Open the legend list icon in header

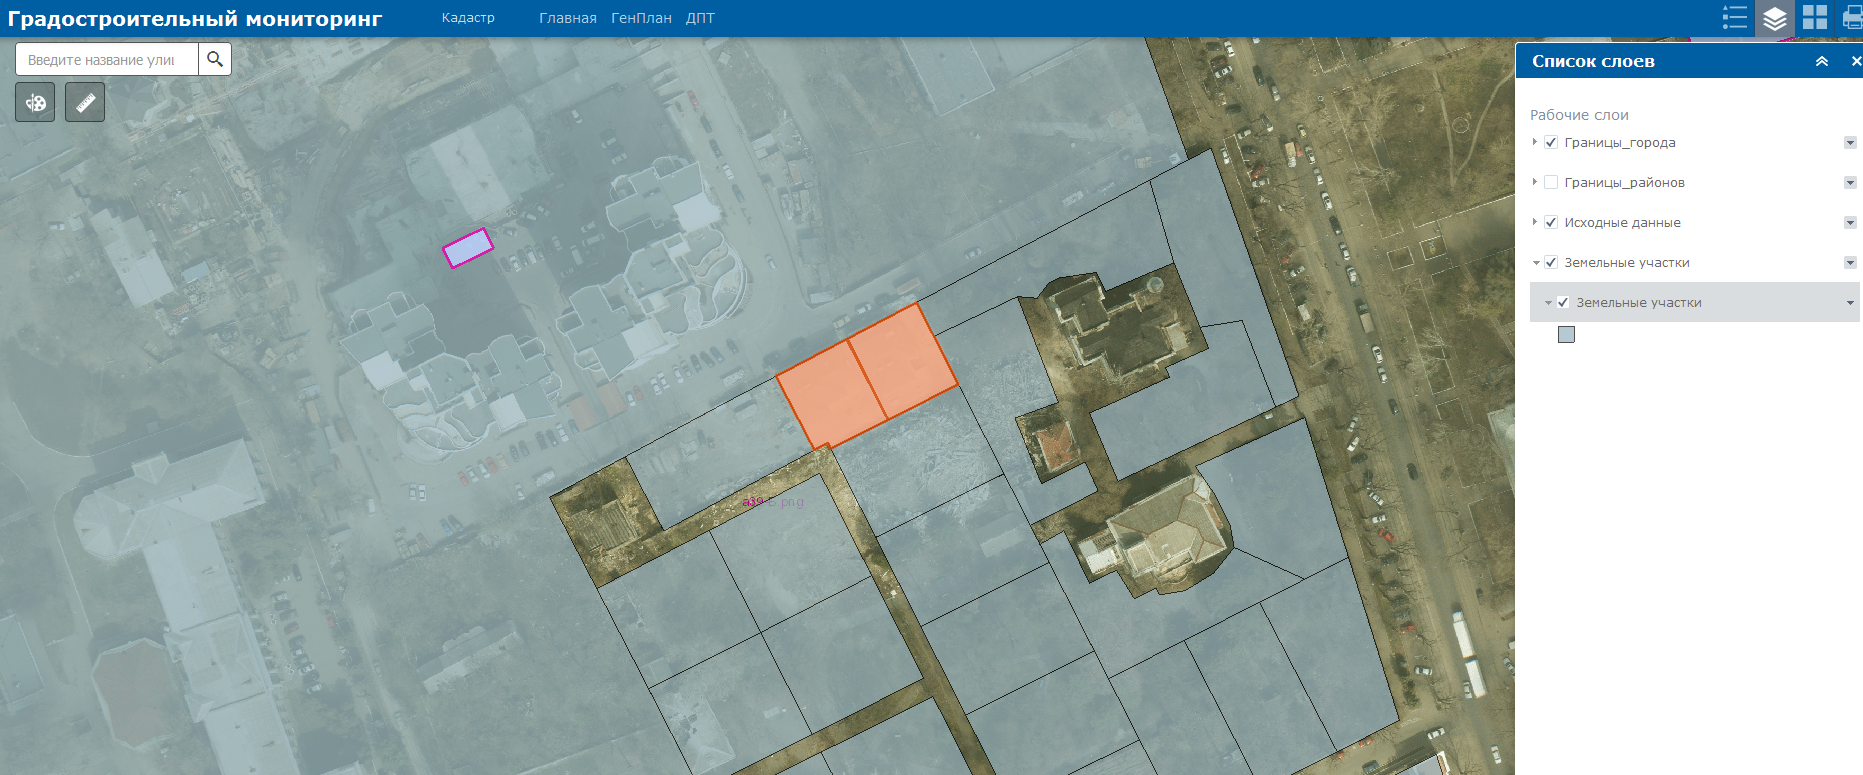1735,18
